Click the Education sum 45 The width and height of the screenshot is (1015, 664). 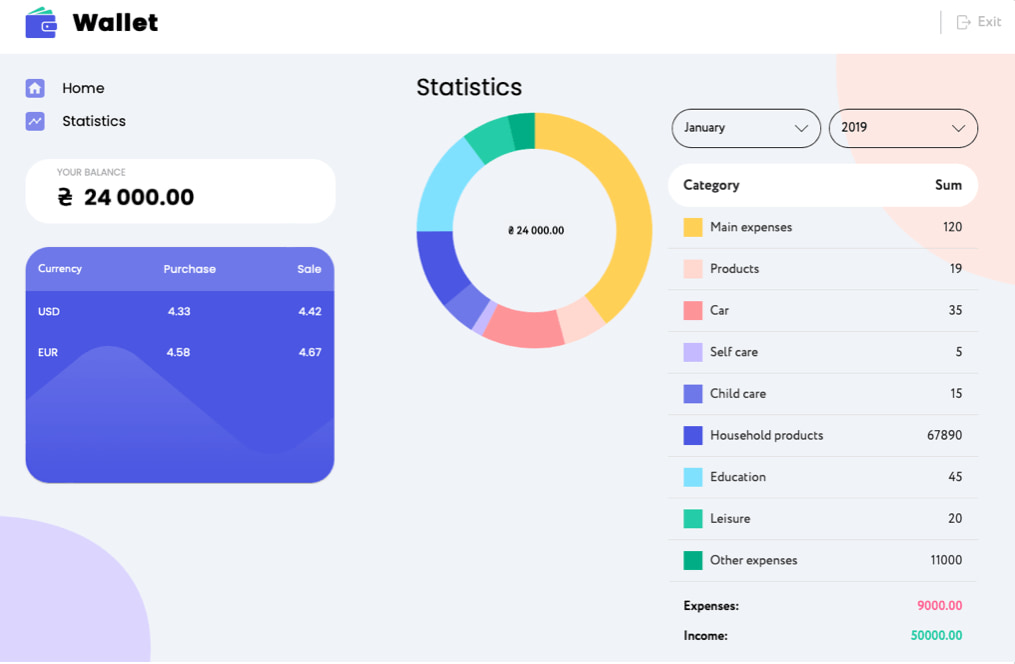click(955, 477)
